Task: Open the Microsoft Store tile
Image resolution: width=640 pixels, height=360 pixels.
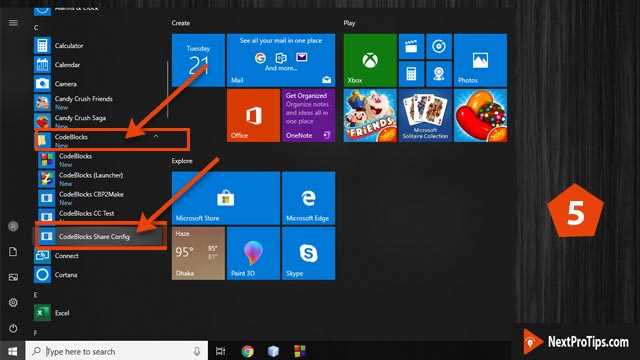Action: tap(226, 198)
